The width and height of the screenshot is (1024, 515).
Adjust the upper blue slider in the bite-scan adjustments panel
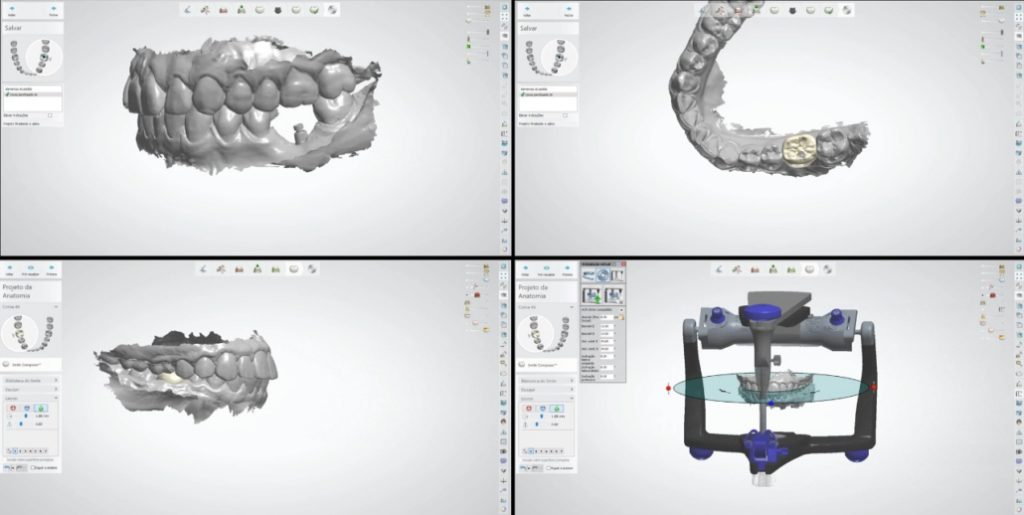[x=26, y=416]
